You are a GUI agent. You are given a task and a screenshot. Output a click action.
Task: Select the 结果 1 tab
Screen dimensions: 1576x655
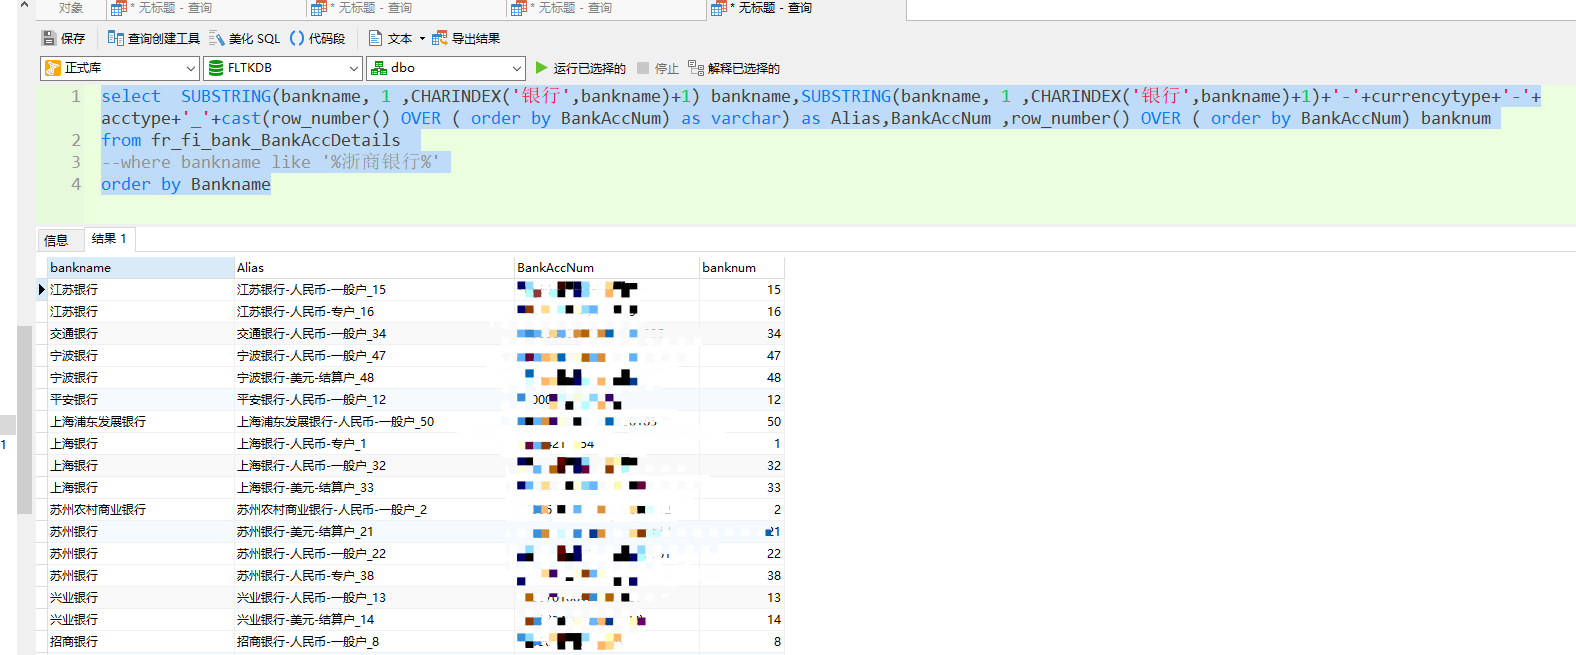tap(109, 239)
